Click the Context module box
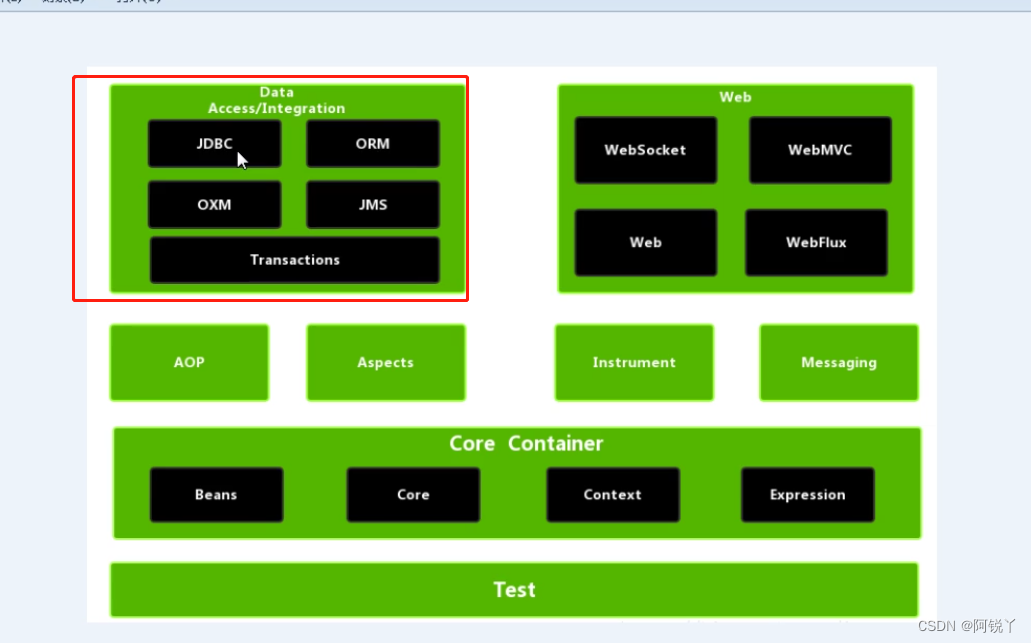 point(613,494)
